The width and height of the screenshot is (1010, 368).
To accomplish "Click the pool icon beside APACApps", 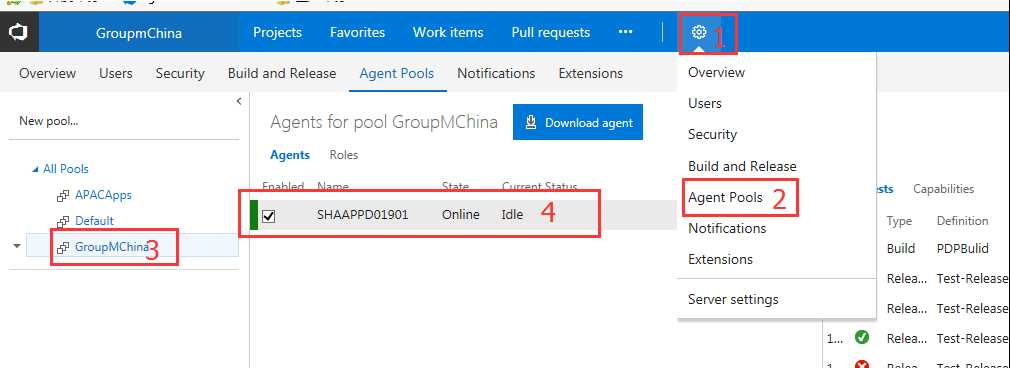I will [x=63, y=195].
